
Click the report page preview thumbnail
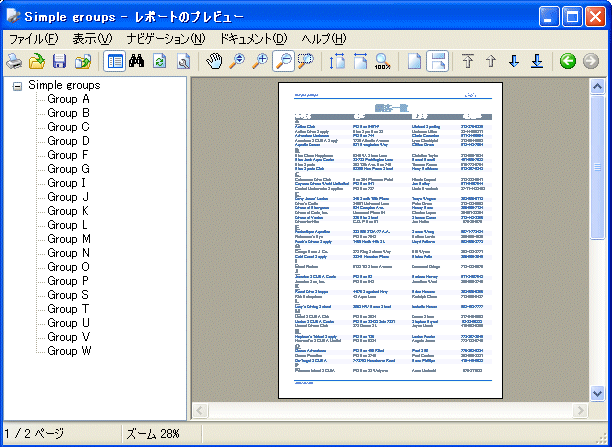point(390,240)
